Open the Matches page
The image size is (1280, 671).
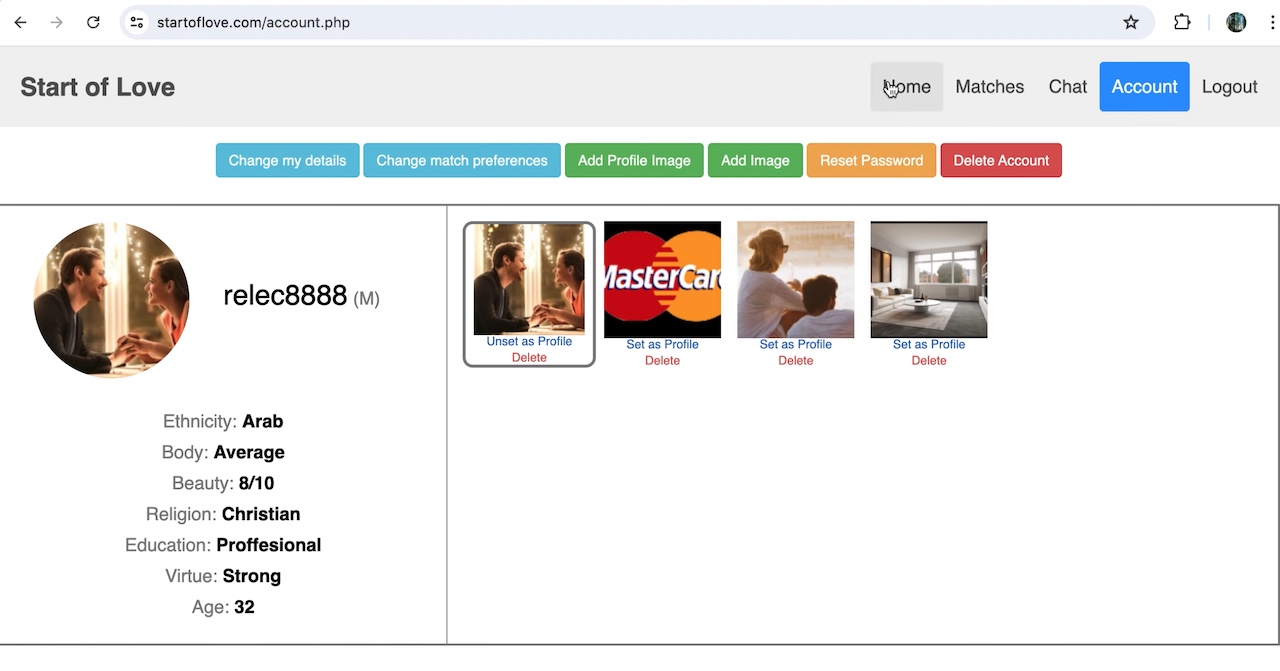(989, 87)
